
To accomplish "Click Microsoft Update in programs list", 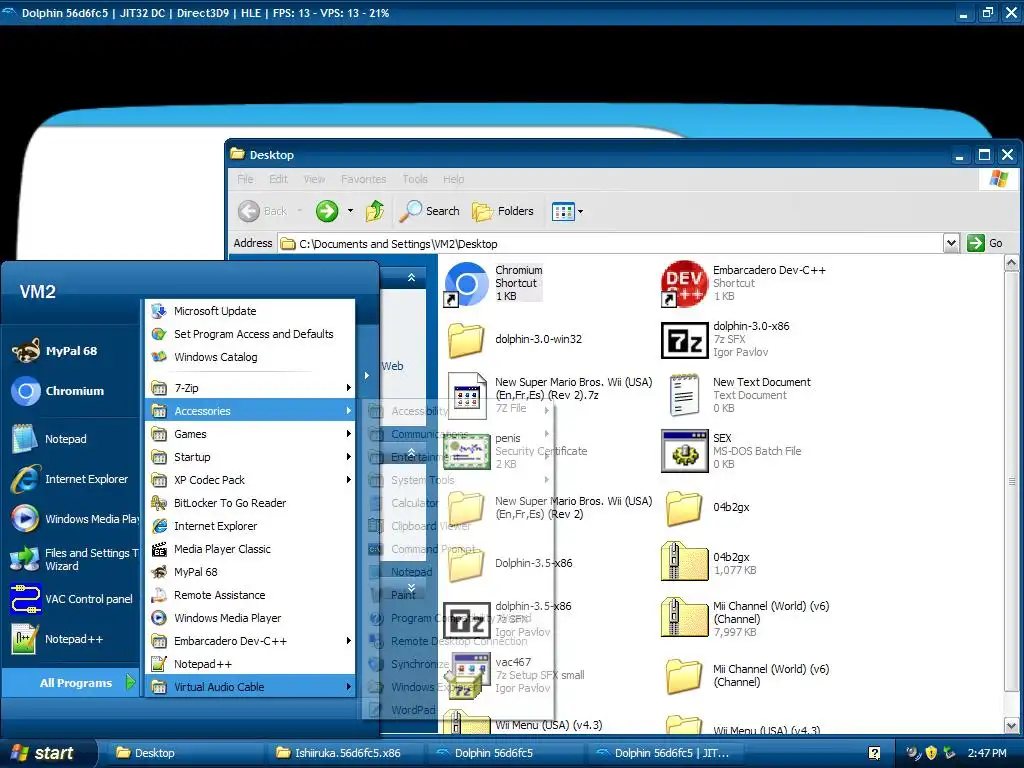I will coord(251,312).
